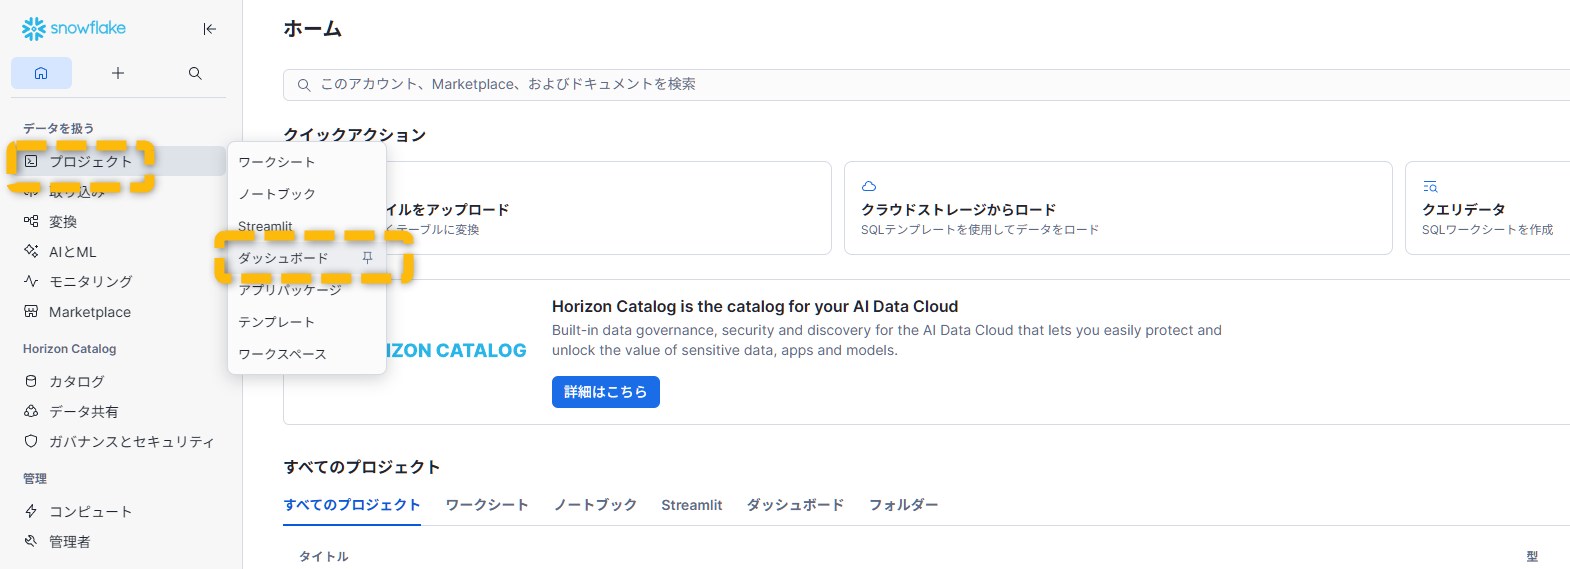This screenshot has width=1570, height=569.
Task: Open Marketplace from the sidebar
Action: tap(89, 312)
